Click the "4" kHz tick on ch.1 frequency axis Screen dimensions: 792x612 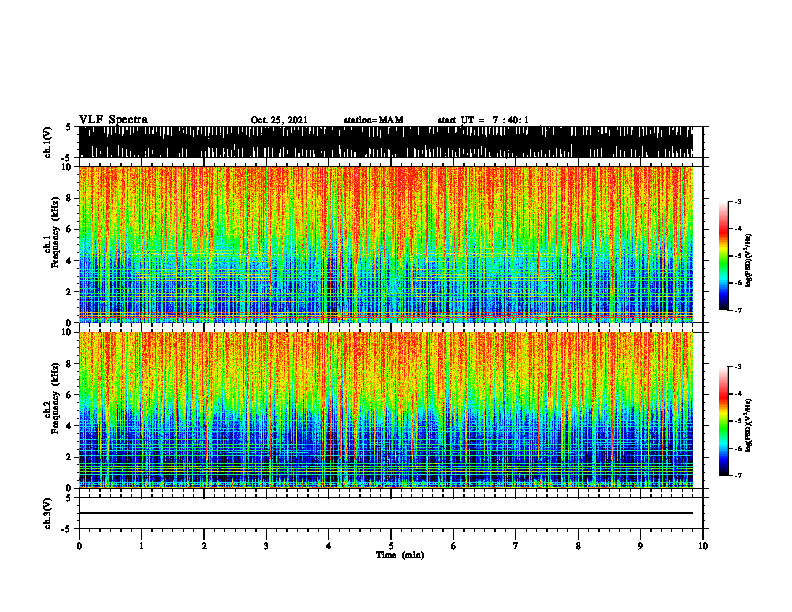[x=70, y=261]
